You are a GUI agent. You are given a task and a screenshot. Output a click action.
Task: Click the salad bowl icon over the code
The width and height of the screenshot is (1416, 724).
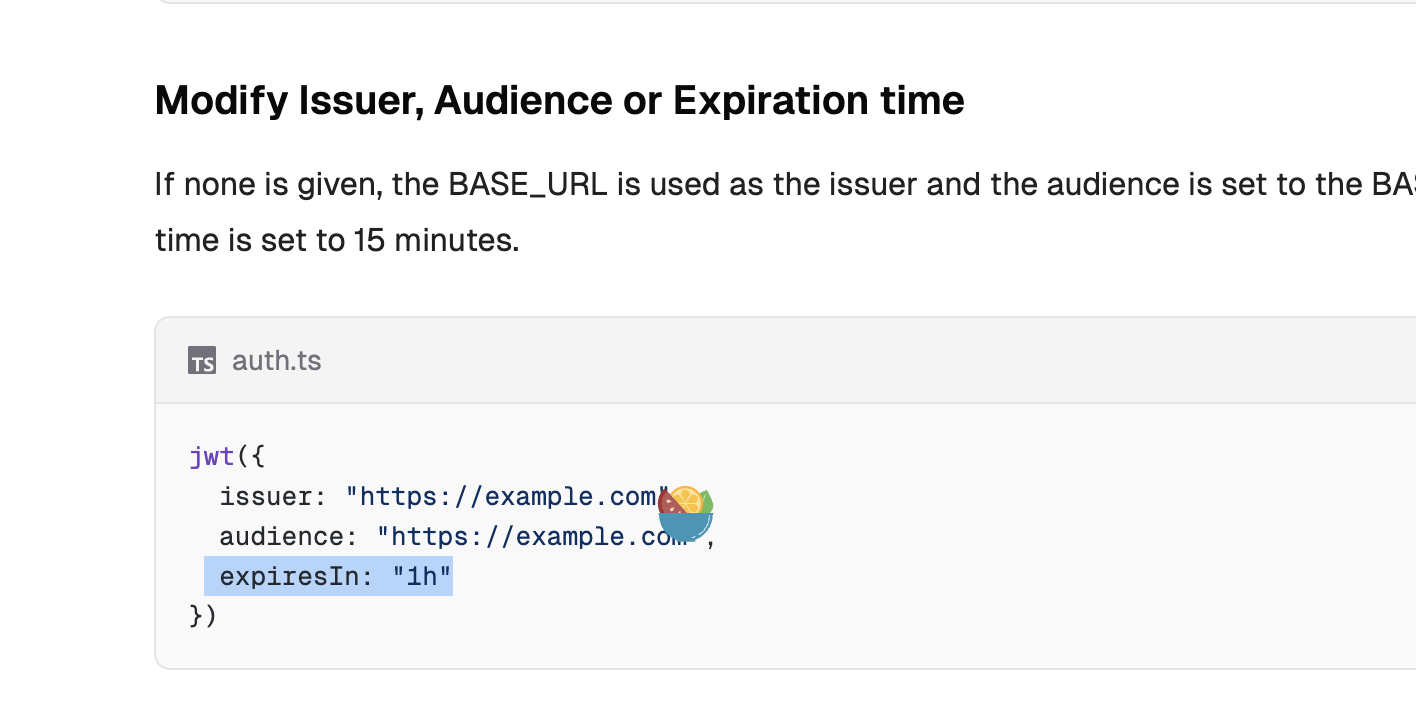[686, 514]
